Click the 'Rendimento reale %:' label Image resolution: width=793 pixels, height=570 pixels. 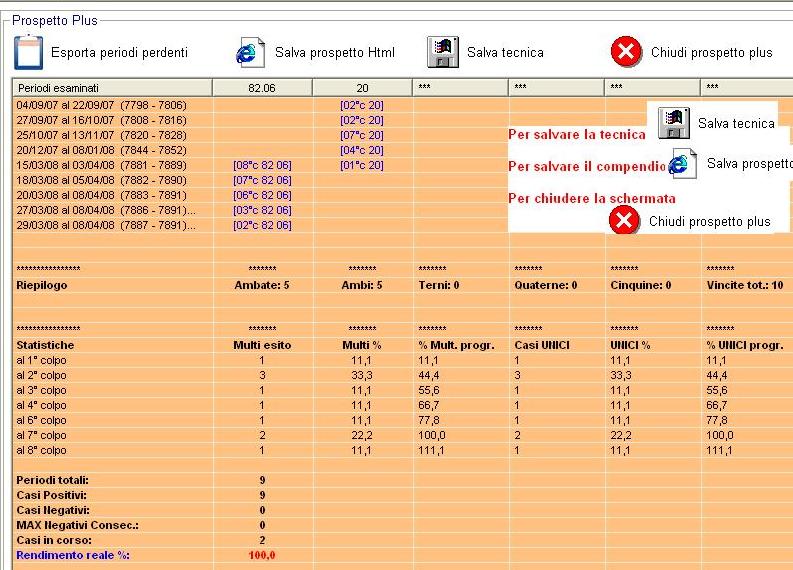(73, 555)
